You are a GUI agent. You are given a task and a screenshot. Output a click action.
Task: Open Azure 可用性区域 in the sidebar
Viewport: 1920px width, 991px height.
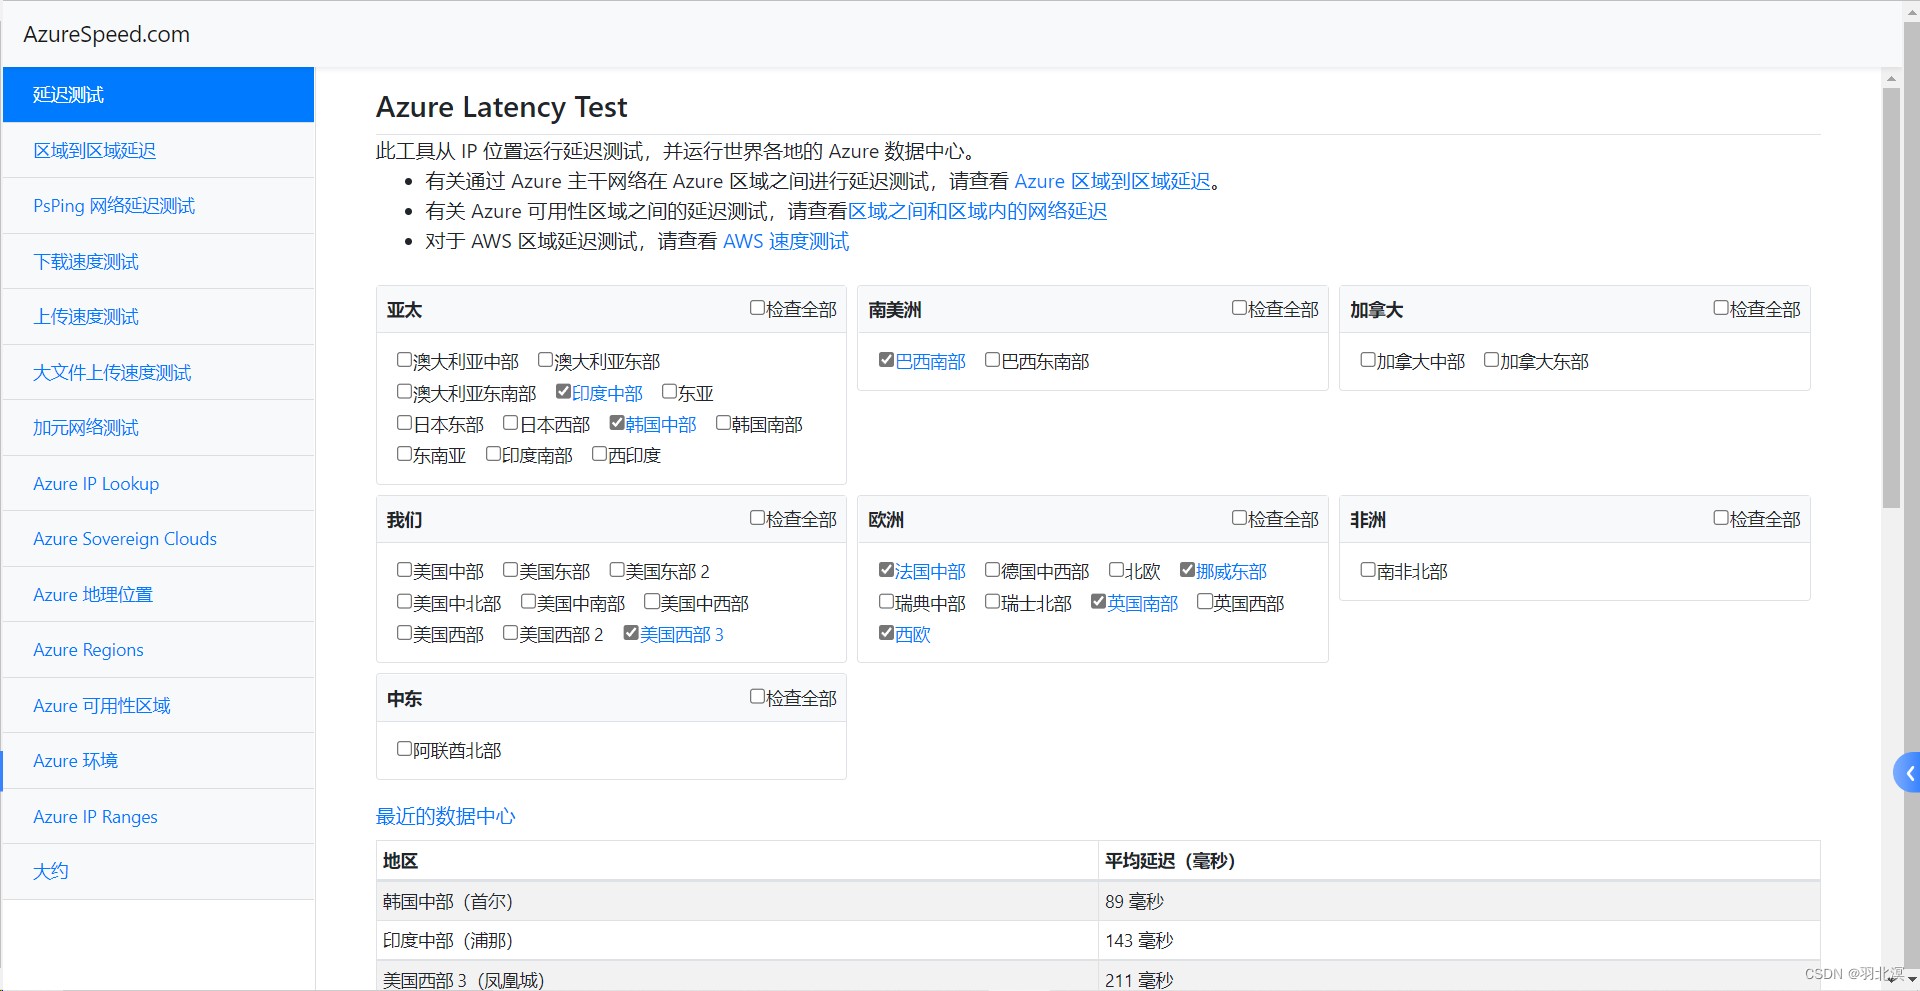[x=159, y=705]
